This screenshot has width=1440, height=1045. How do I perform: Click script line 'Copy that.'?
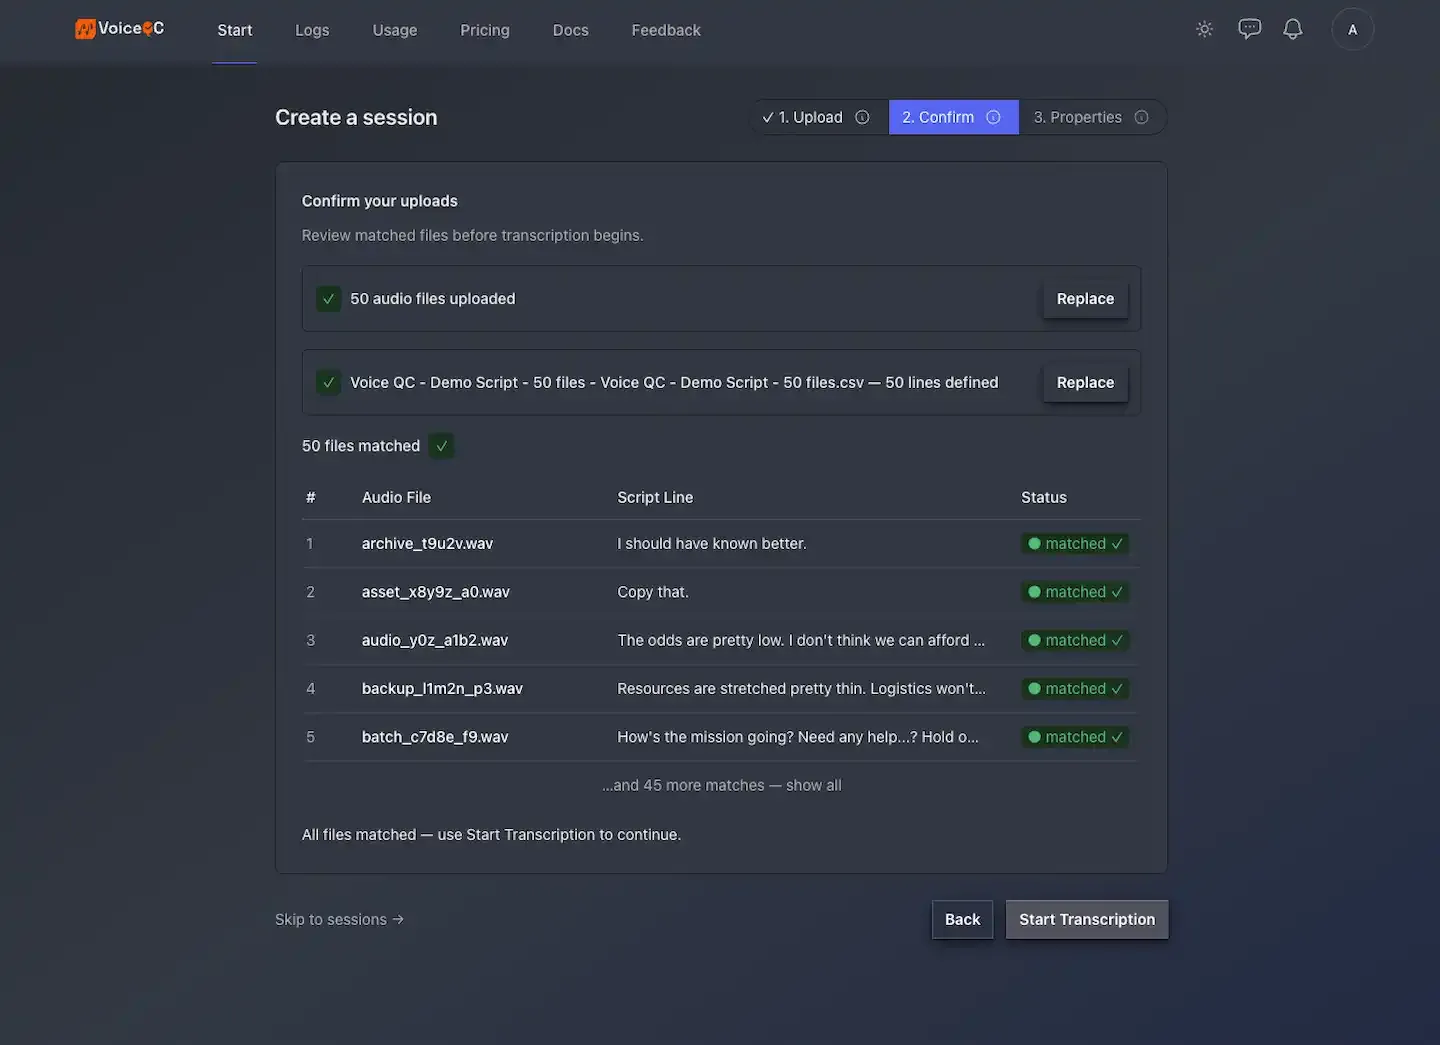653,592
